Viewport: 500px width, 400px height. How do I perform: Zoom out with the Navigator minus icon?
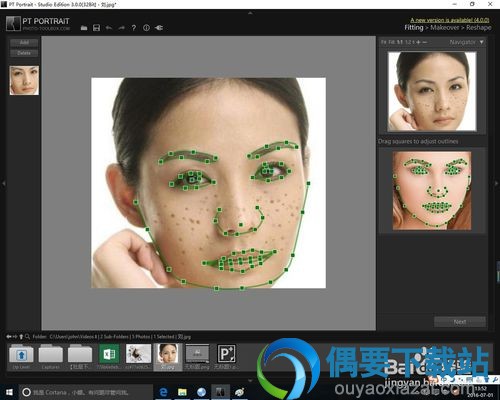(x=424, y=42)
